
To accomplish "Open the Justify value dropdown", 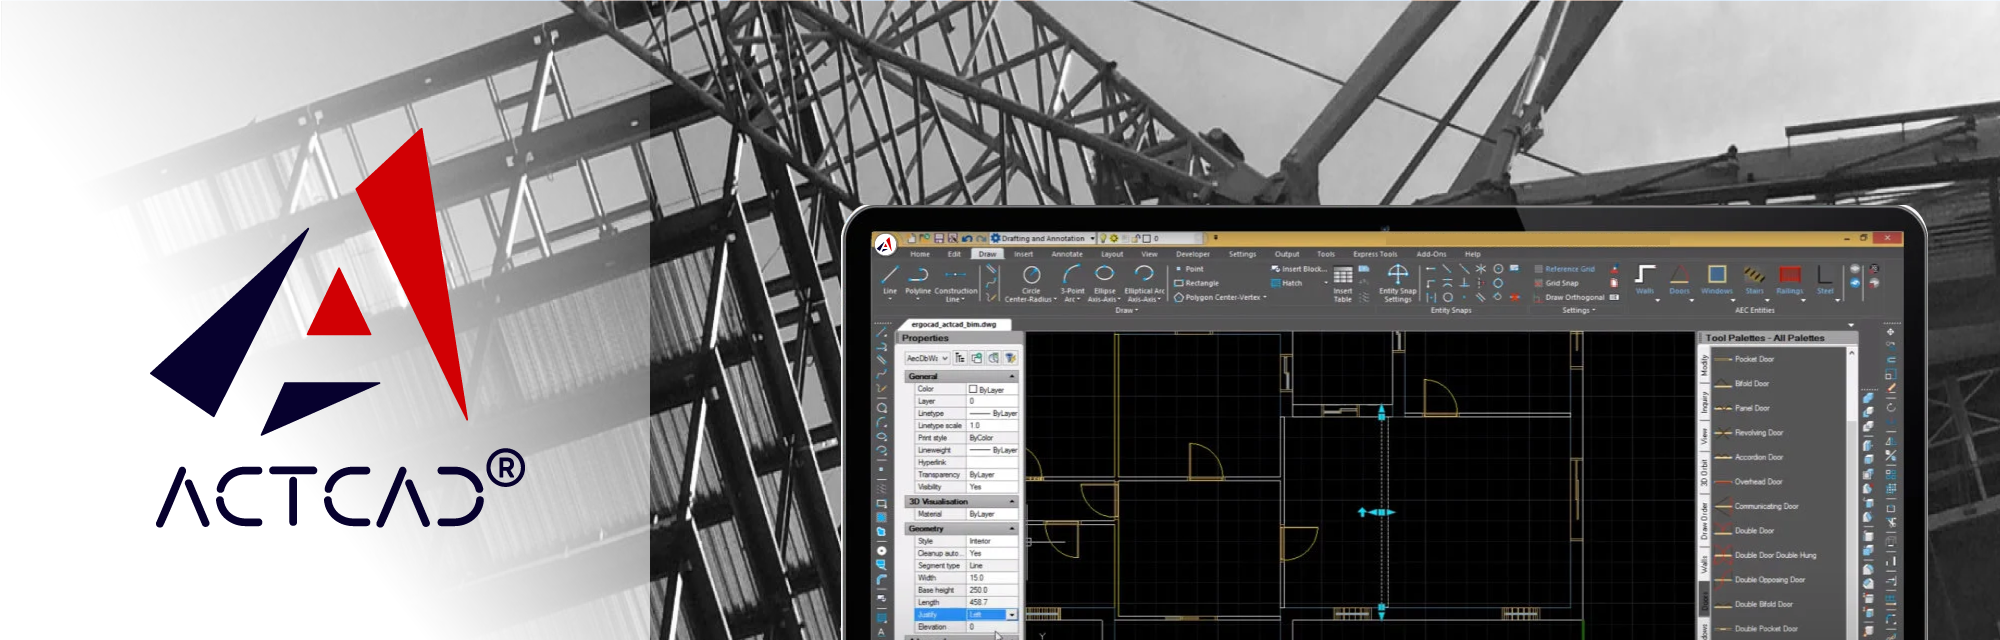I will [1012, 615].
